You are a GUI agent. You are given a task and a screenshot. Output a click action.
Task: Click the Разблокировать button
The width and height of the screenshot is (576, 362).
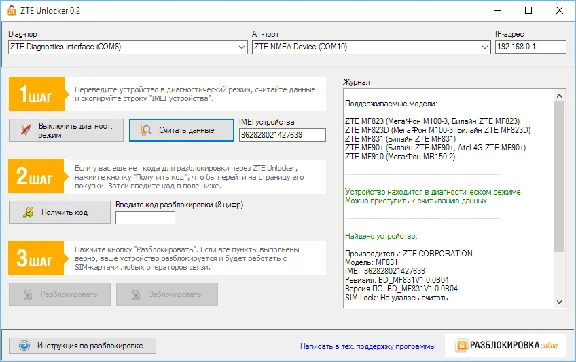(x=60, y=294)
